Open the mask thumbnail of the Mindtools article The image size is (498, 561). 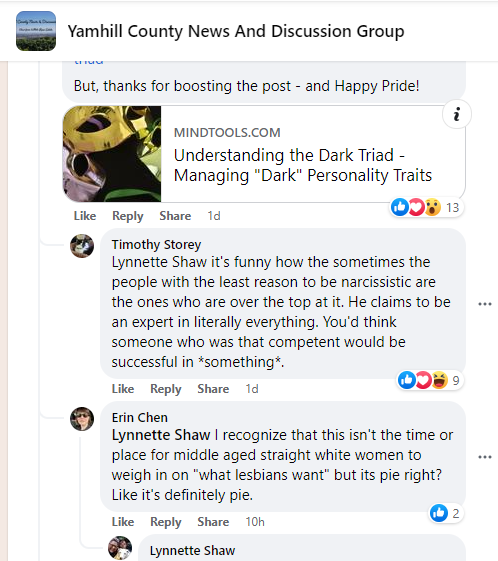click(112, 154)
